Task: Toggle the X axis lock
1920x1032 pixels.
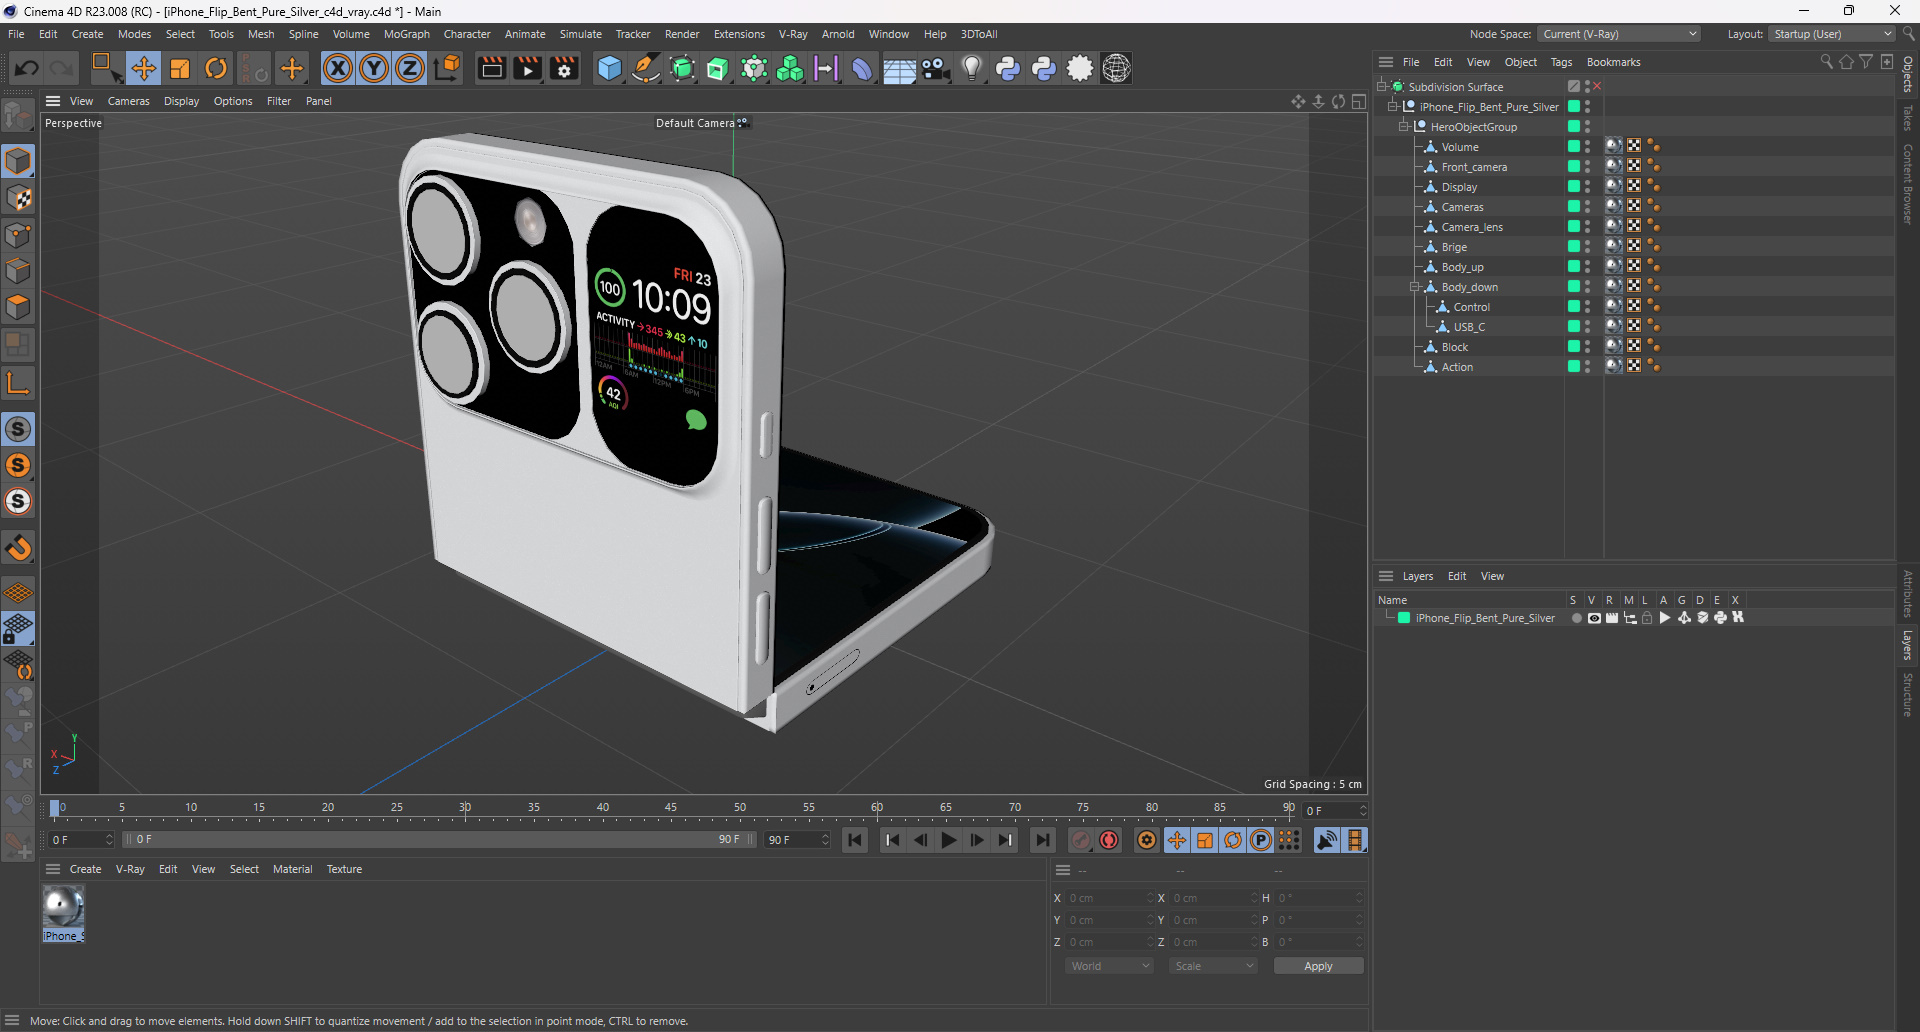Action: tap(338, 68)
